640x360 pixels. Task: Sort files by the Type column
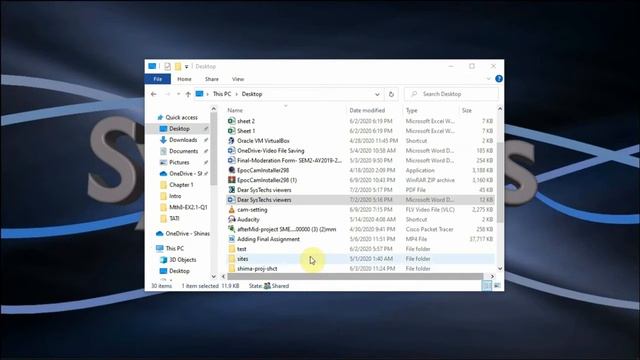pyautogui.click(x=411, y=110)
